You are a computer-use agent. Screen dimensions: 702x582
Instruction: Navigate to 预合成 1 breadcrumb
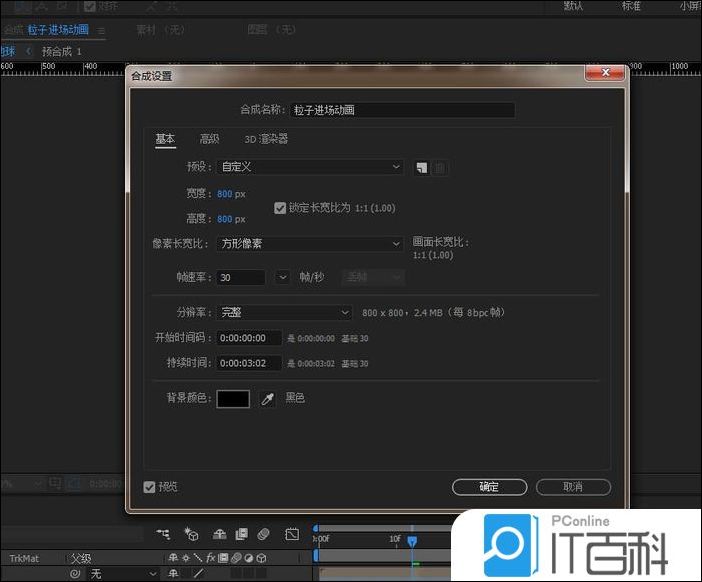tap(61, 51)
